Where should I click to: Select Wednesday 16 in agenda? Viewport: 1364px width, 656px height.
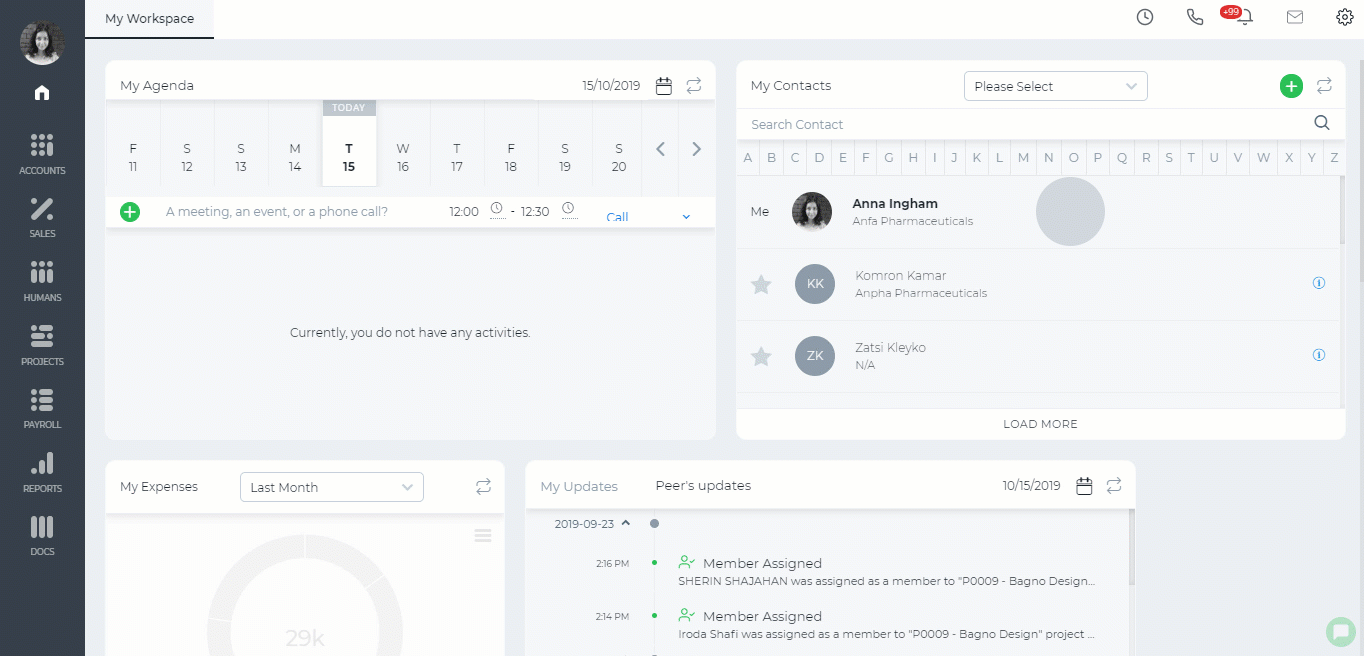(x=403, y=157)
